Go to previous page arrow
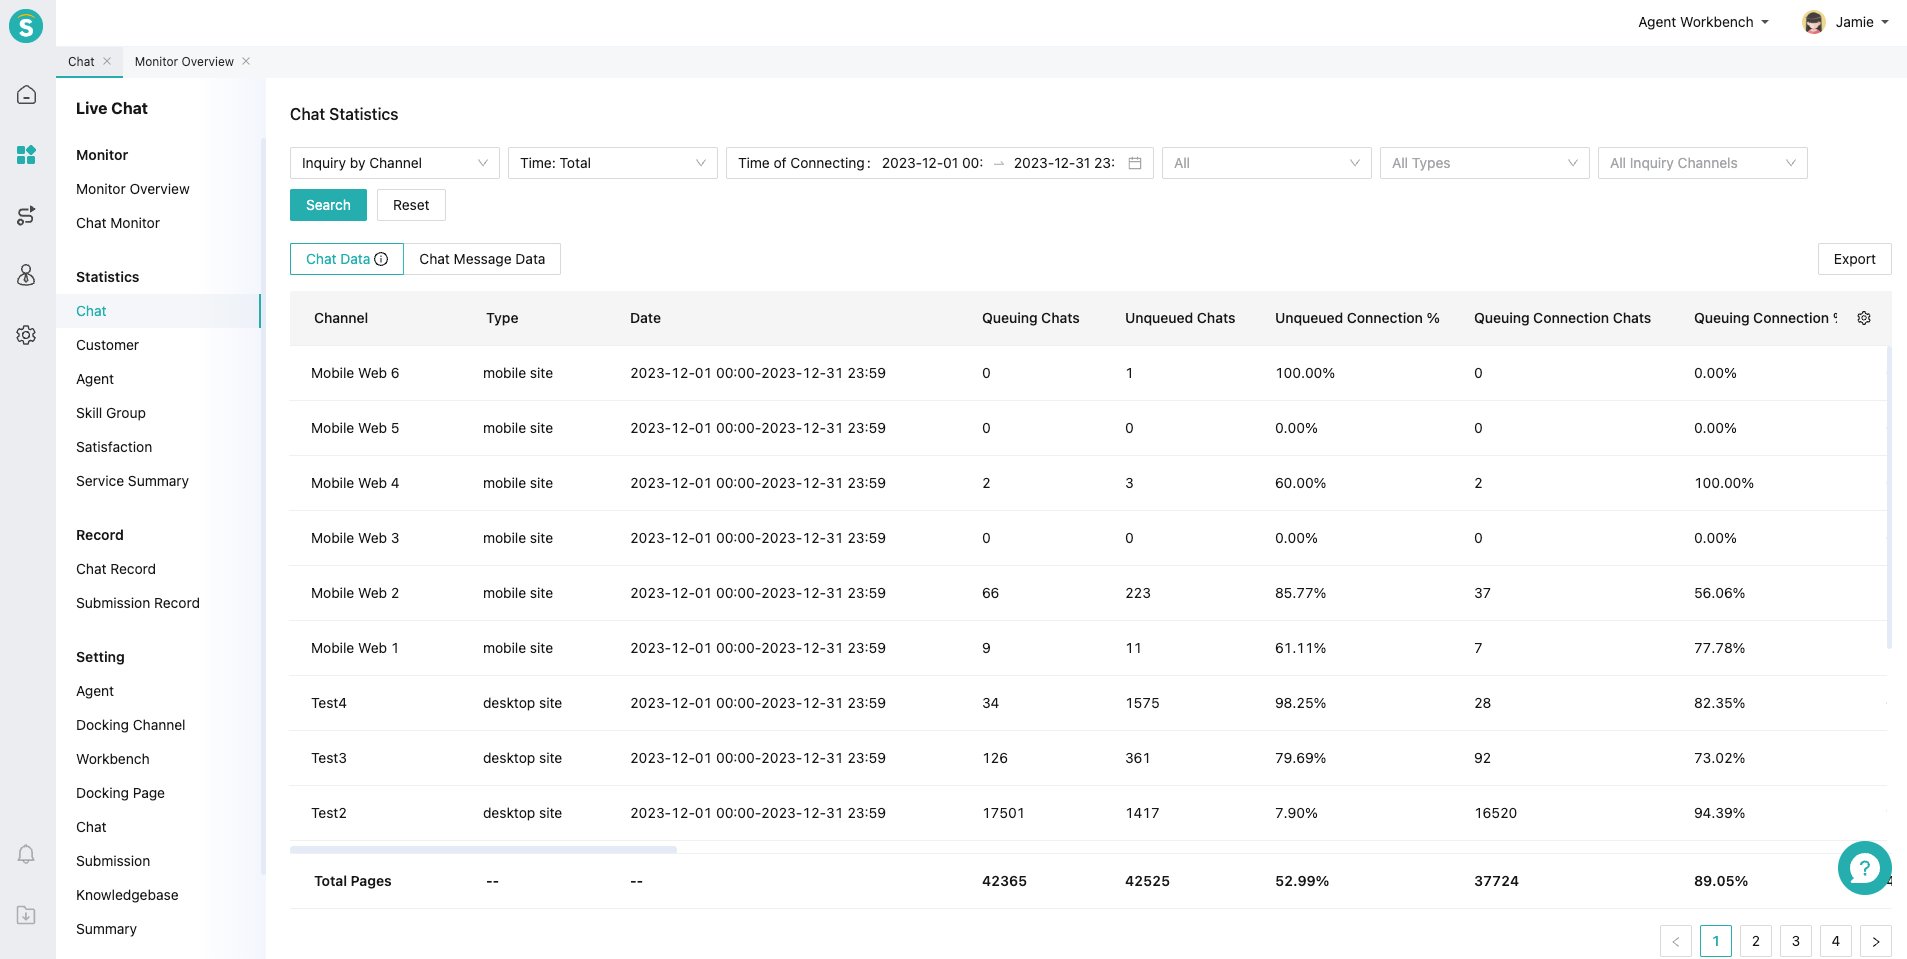Image resolution: width=1907 pixels, height=959 pixels. click(1676, 941)
